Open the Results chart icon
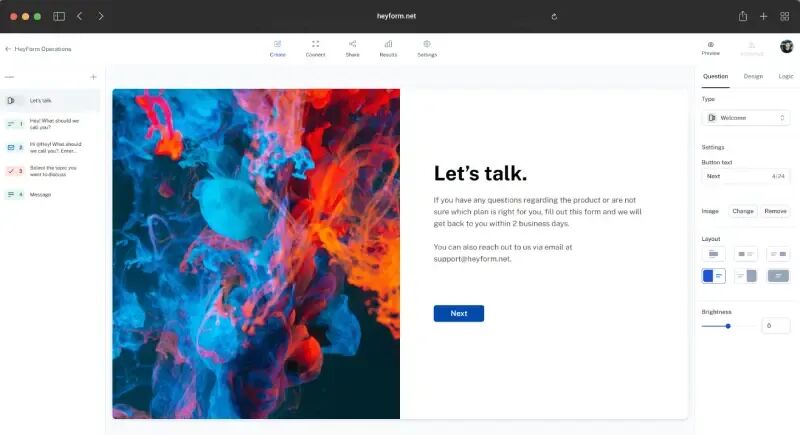This screenshot has width=800, height=435. coord(388,44)
